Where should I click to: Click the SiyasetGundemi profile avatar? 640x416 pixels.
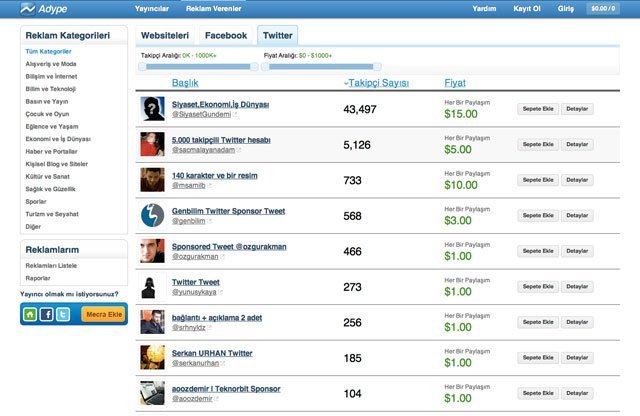(x=152, y=109)
